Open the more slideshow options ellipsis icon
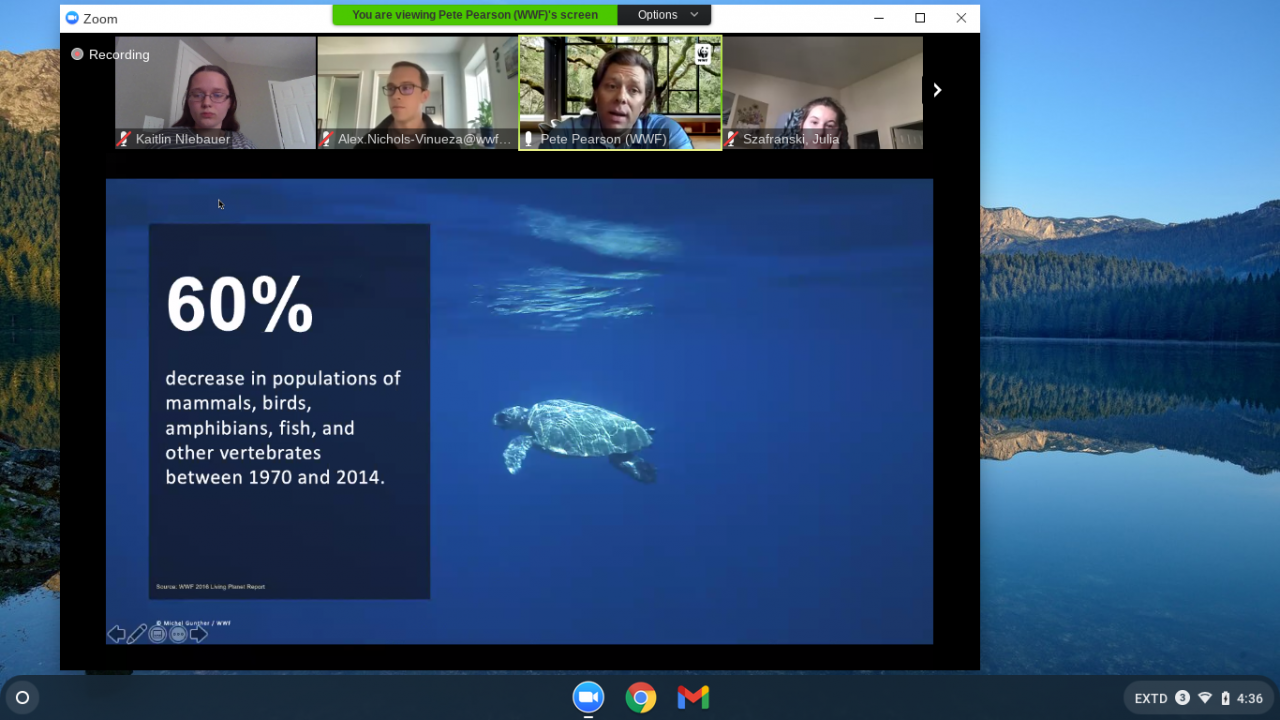Image resolution: width=1280 pixels, height=720 pixels. (x=178, y=634)
